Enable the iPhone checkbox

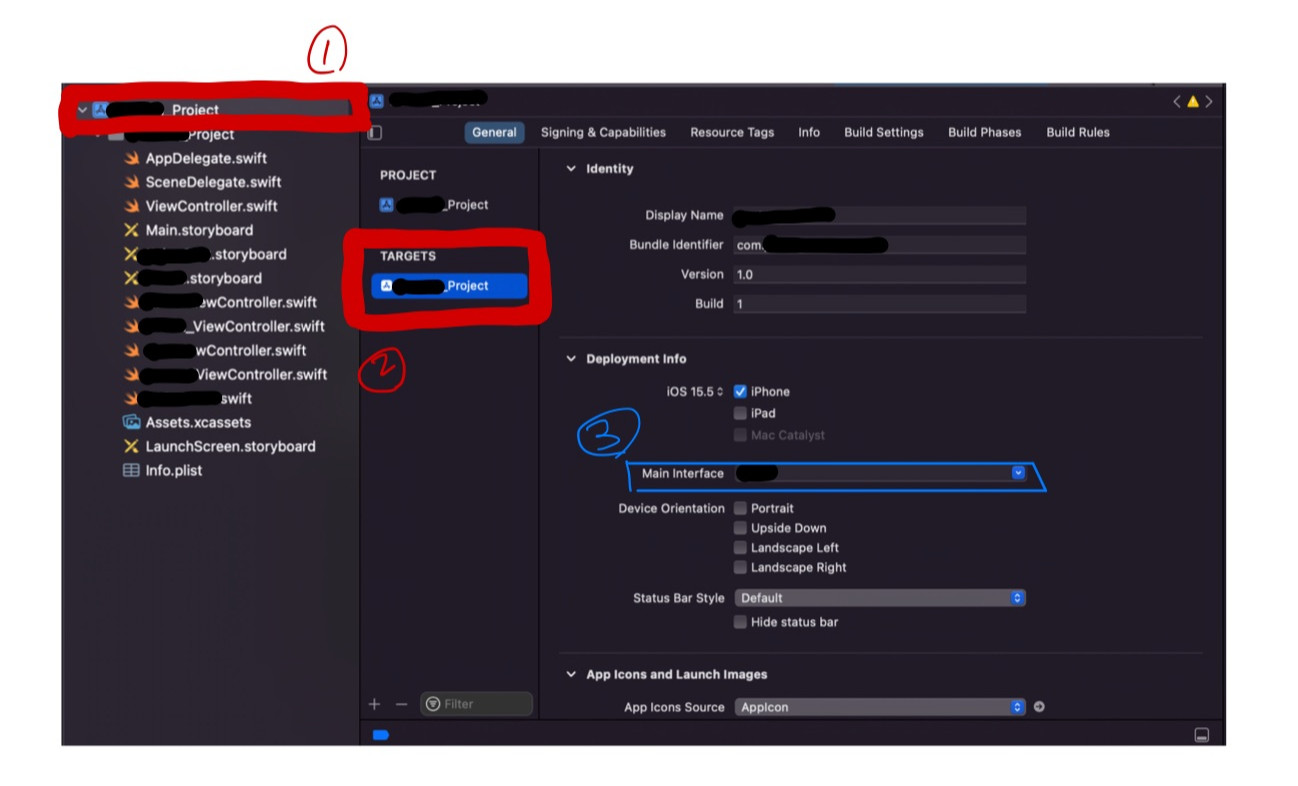tap(740, 391)
